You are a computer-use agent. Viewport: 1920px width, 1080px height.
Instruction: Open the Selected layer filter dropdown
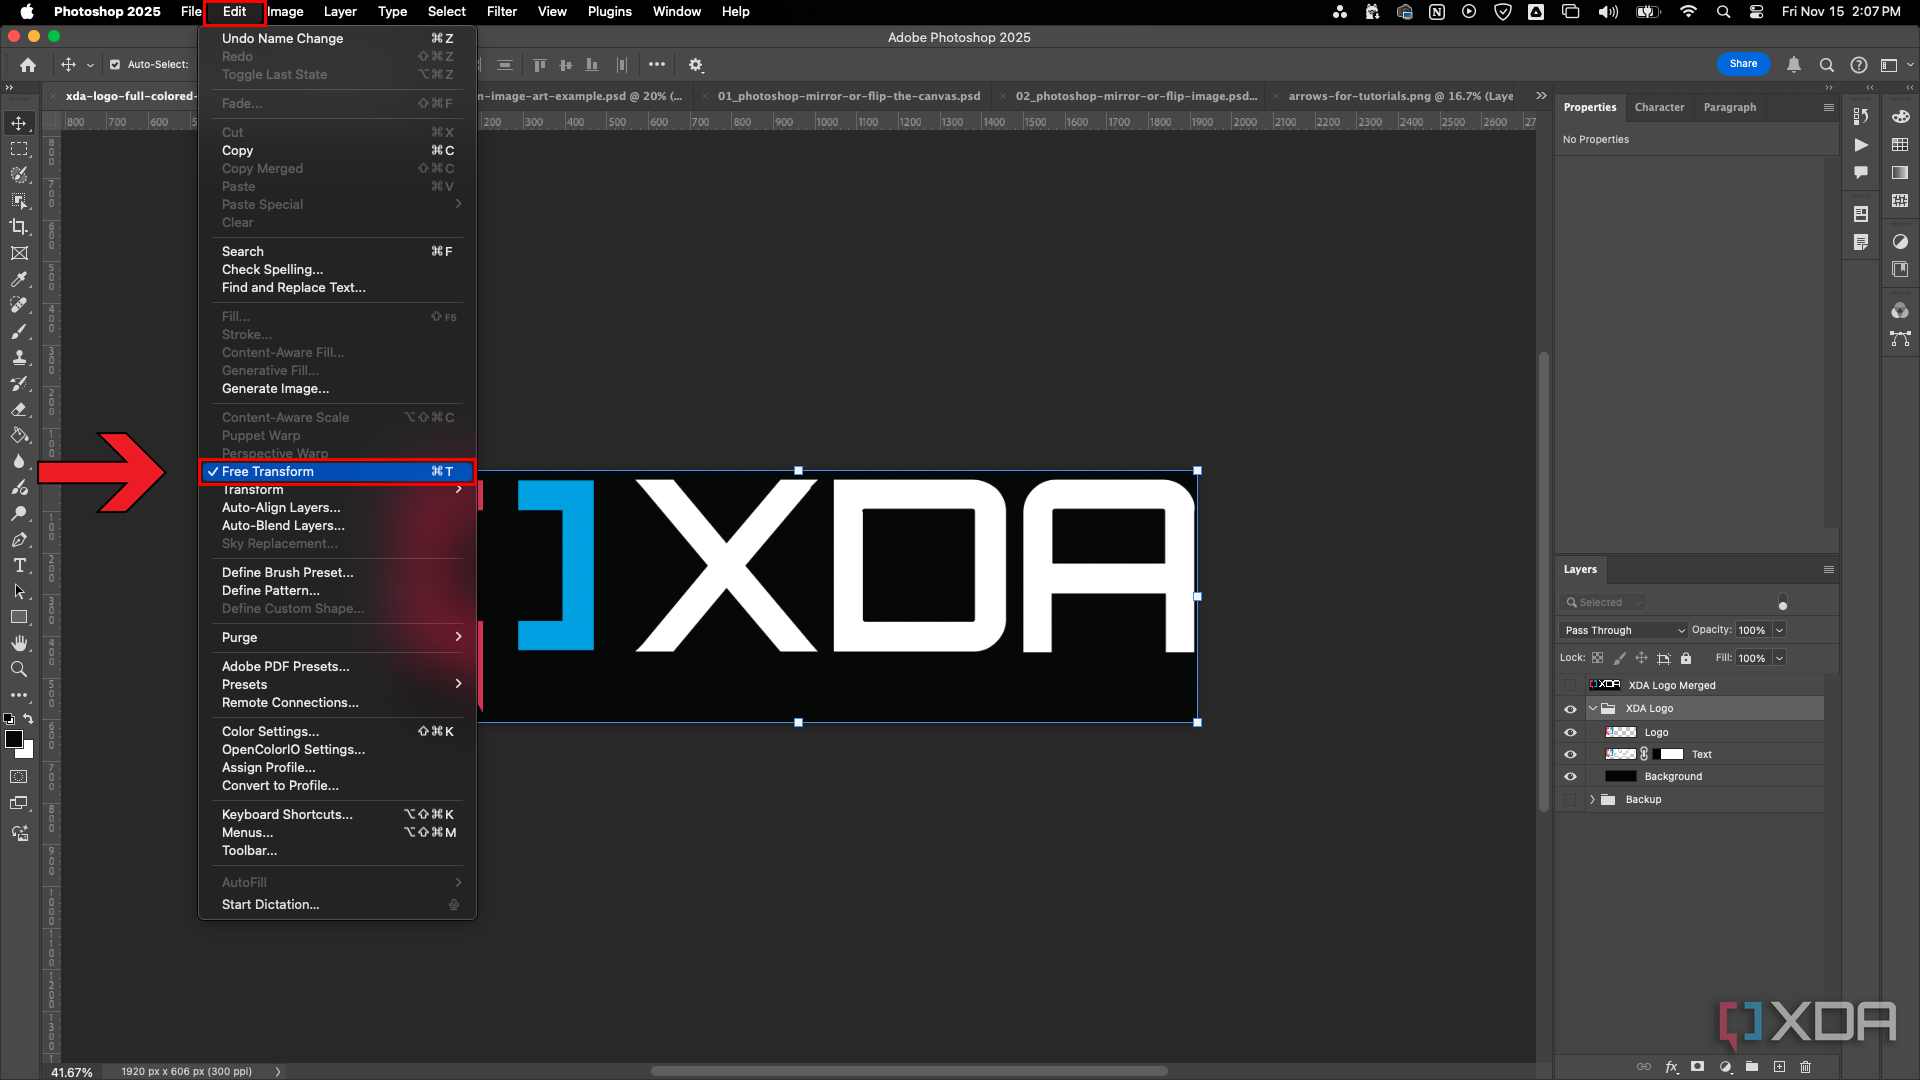click(x=1603, y=603)
